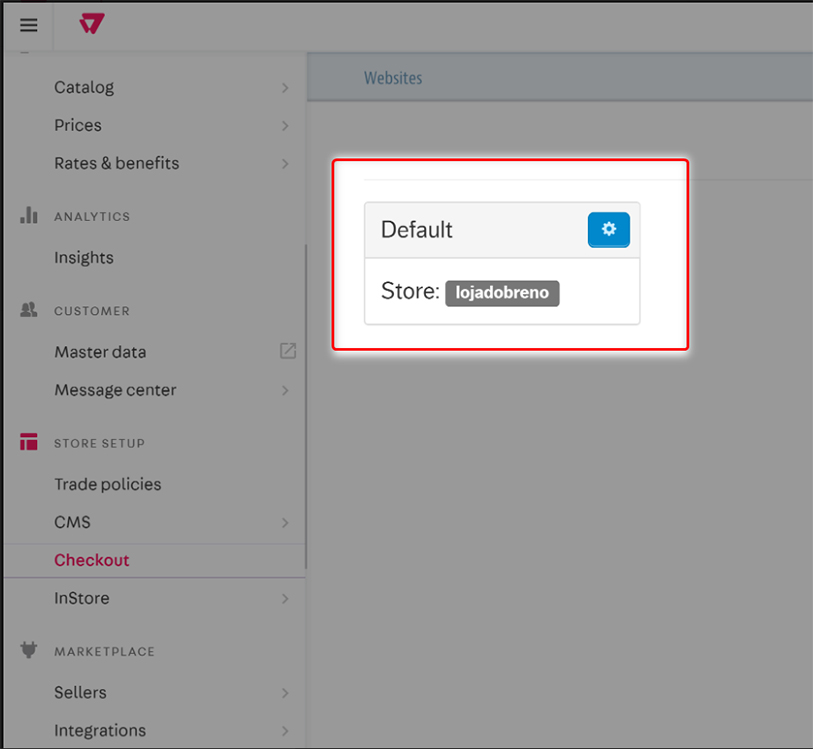
Task: Click the Customer section people icon
Action: point(28,311)
